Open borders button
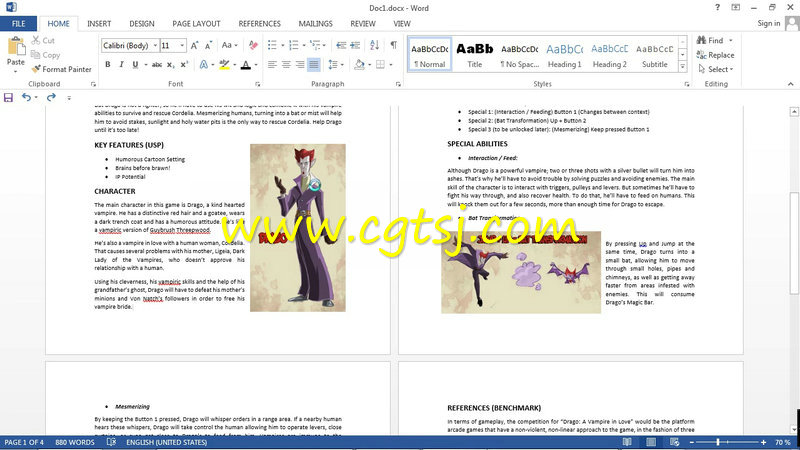This screenshot has height=450, width=800. 381,65
